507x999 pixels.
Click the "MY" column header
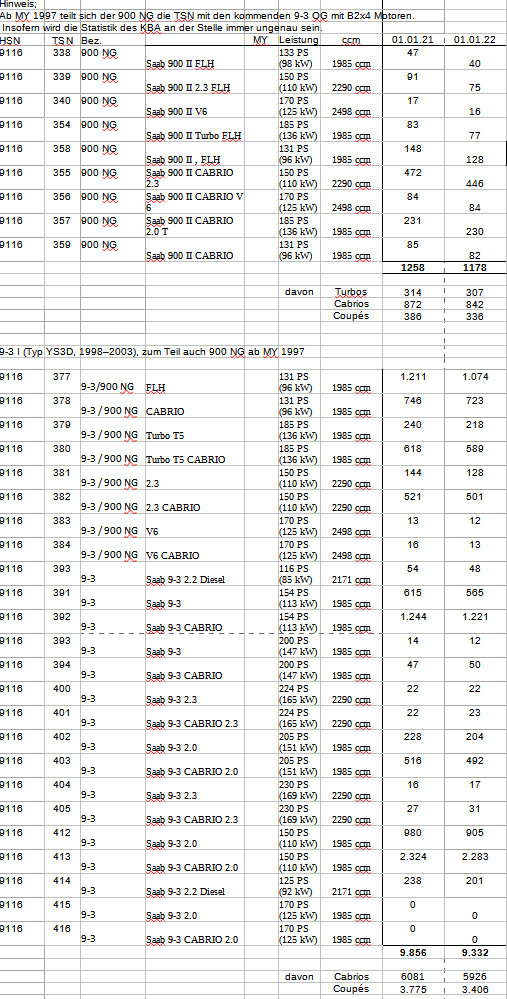pyautogui.click(x=261, y=41)
